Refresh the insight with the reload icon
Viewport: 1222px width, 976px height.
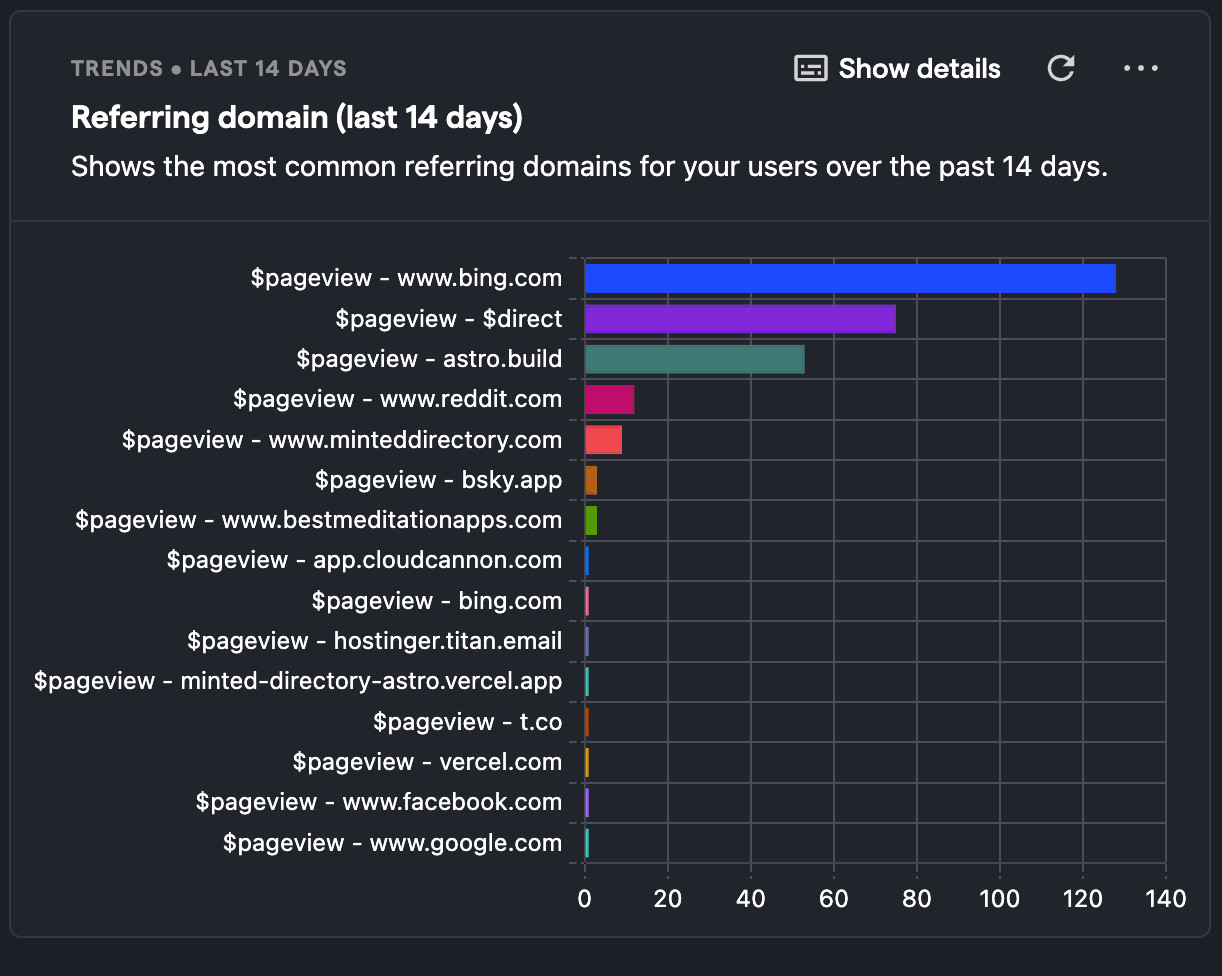point(1061,68)
